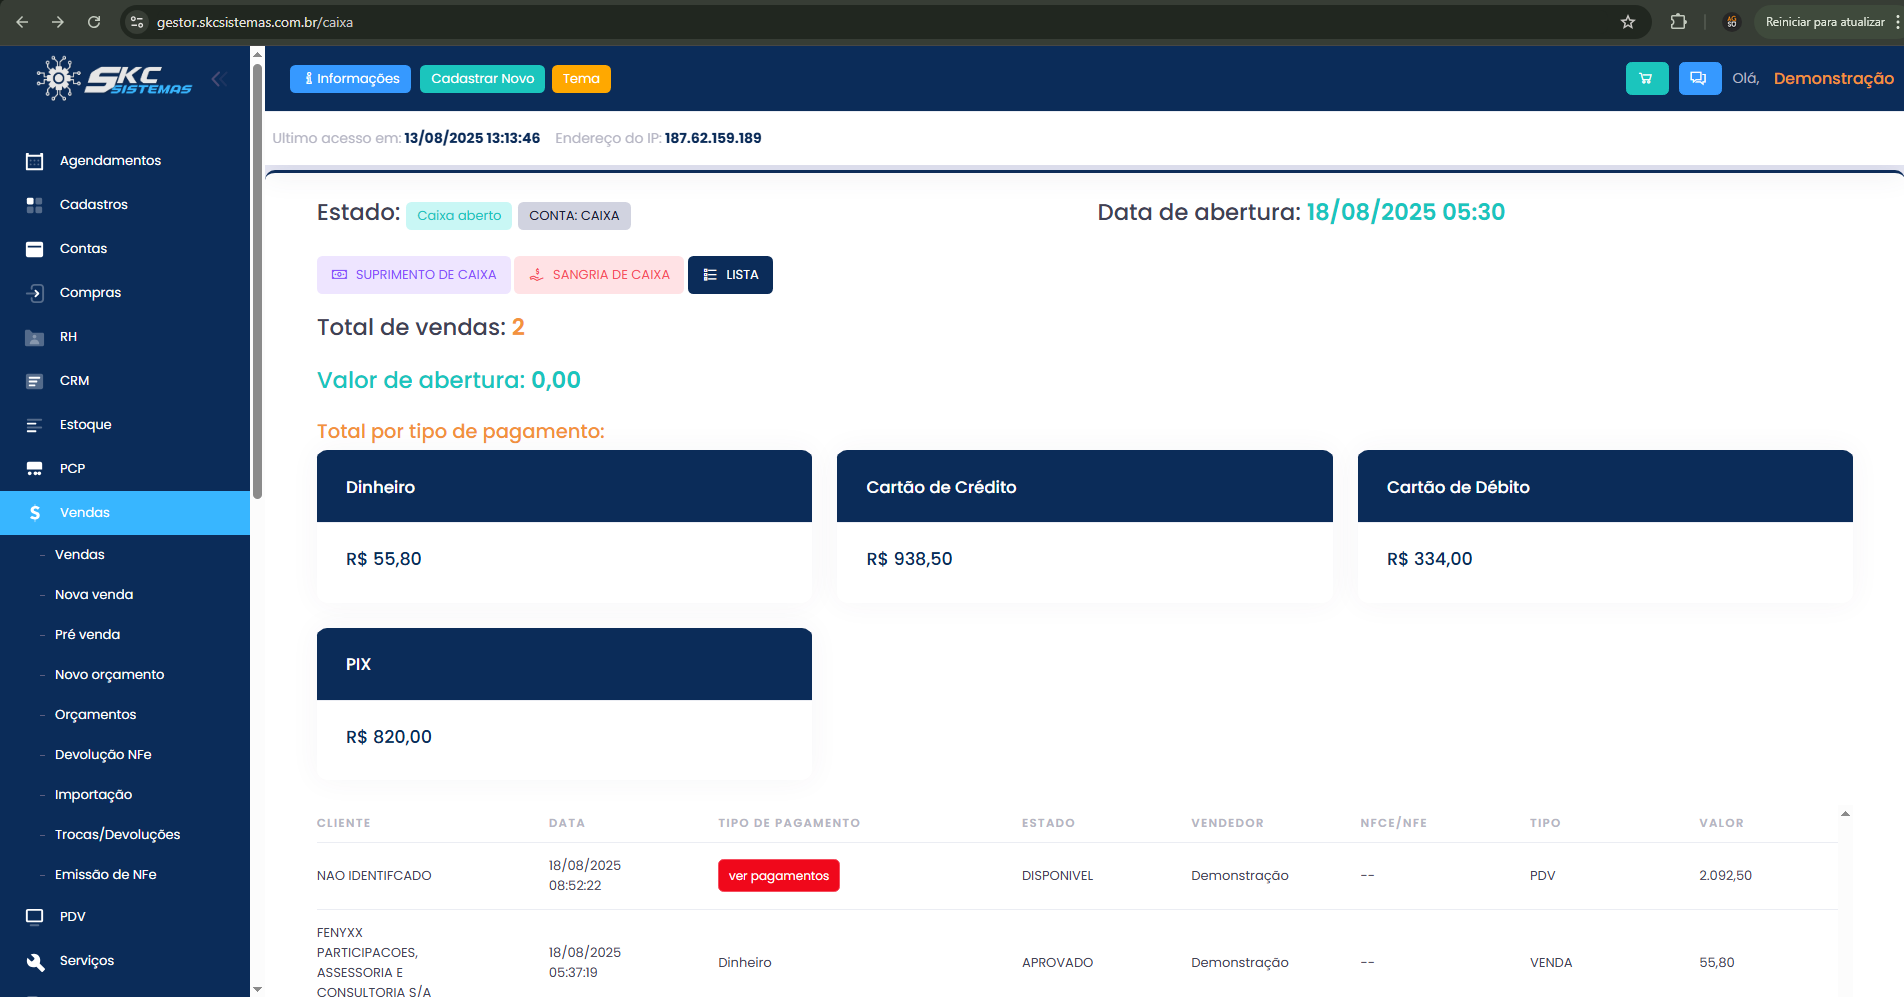Open Nova venda submenu item

[x=94, y=595]
